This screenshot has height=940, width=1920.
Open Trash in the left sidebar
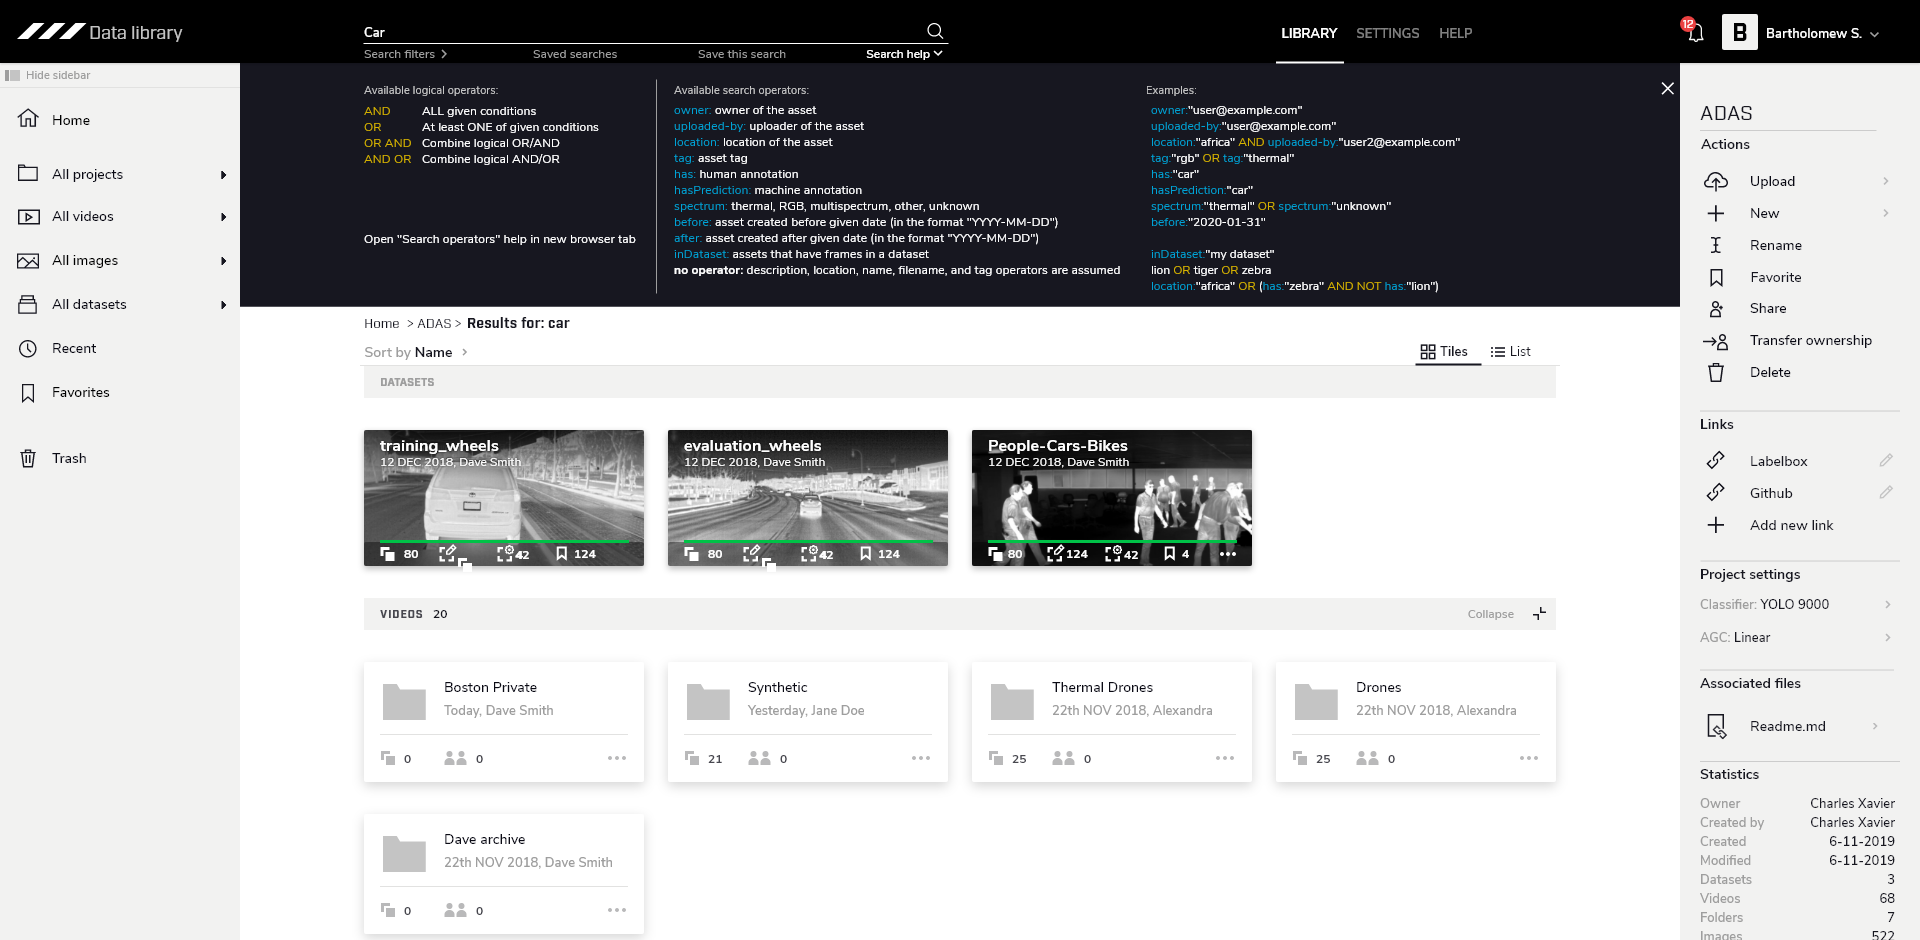(x=68, y=458)
